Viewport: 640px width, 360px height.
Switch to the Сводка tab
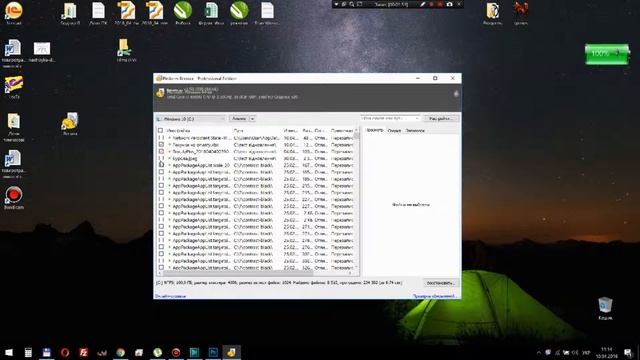(394, 131)
